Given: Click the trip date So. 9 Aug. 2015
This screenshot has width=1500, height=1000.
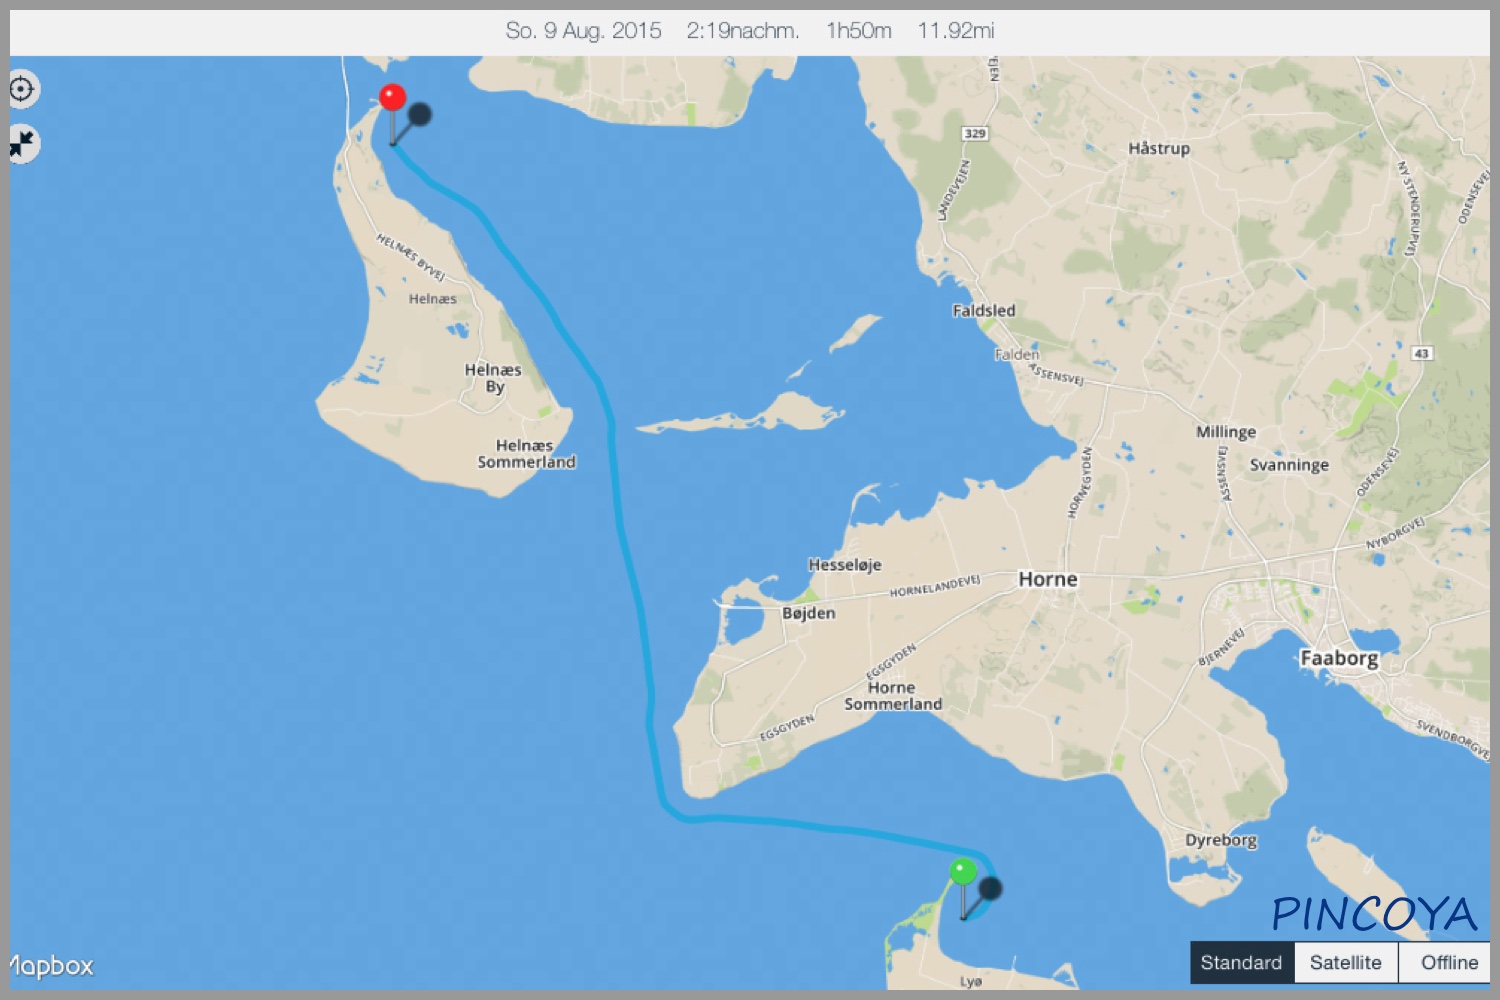Looking at the screenshot, I should point(583,31).
